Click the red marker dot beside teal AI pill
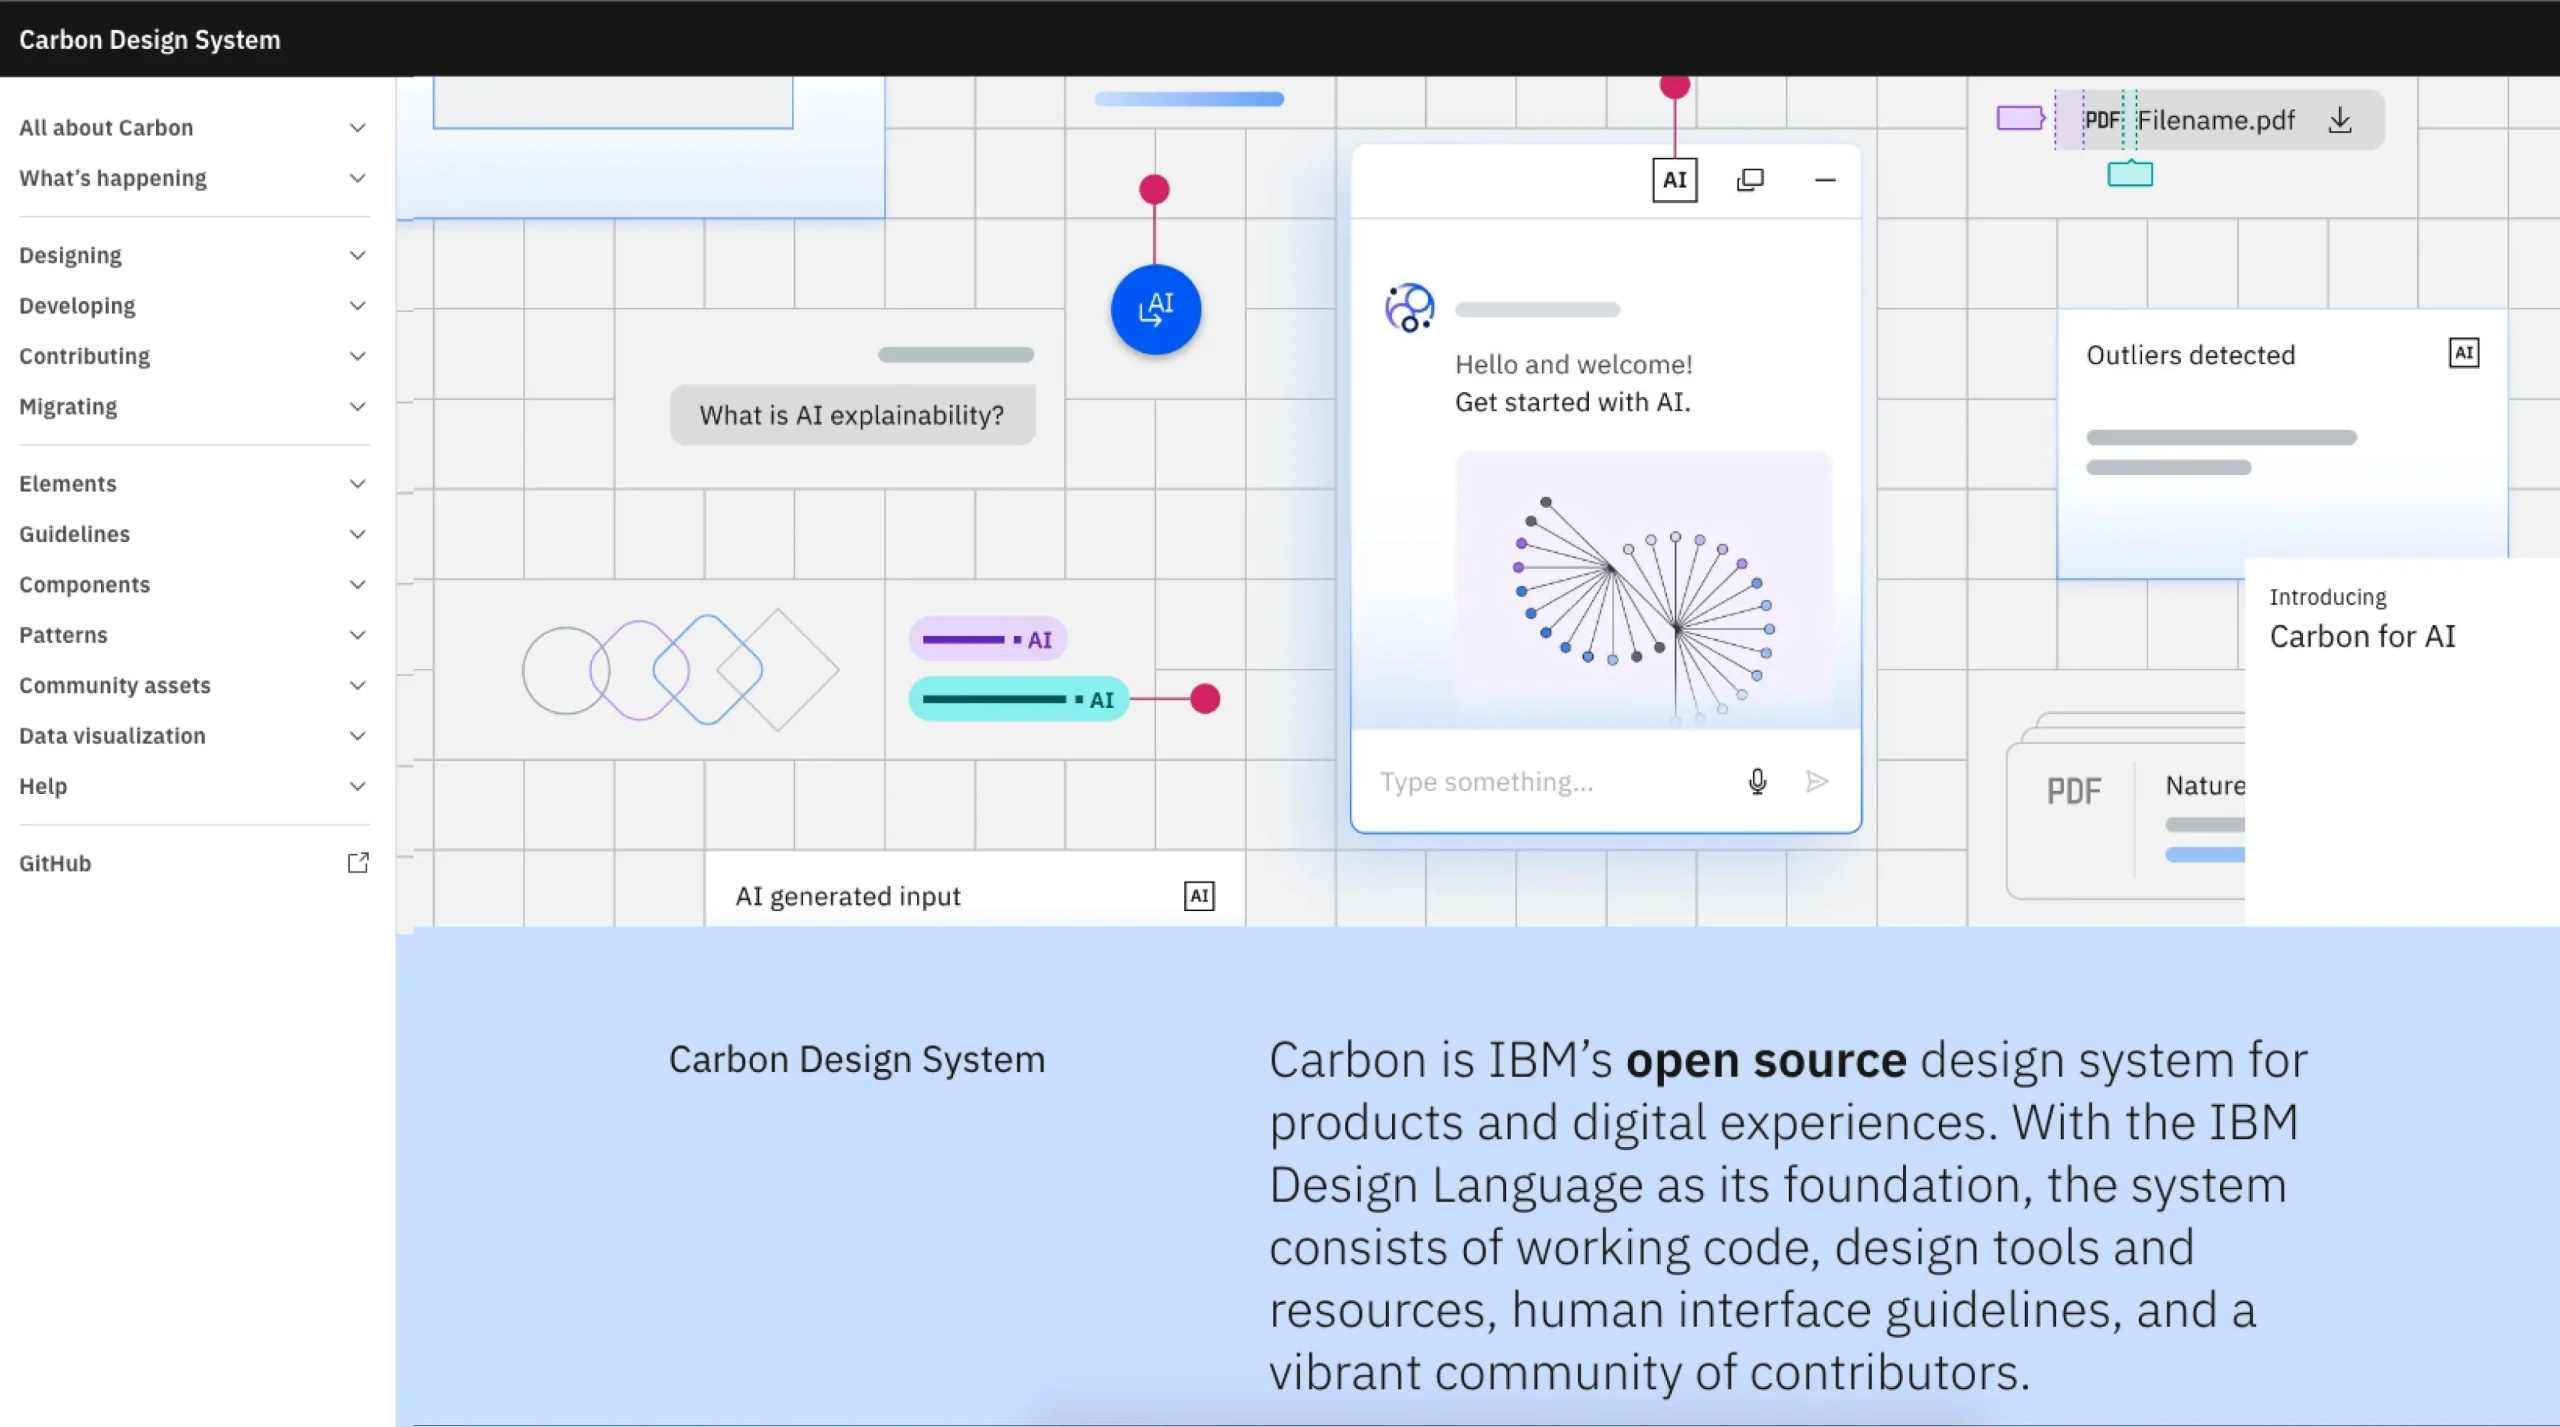This screenshot has width=2560, height=1427. [x=1205, y=699]
